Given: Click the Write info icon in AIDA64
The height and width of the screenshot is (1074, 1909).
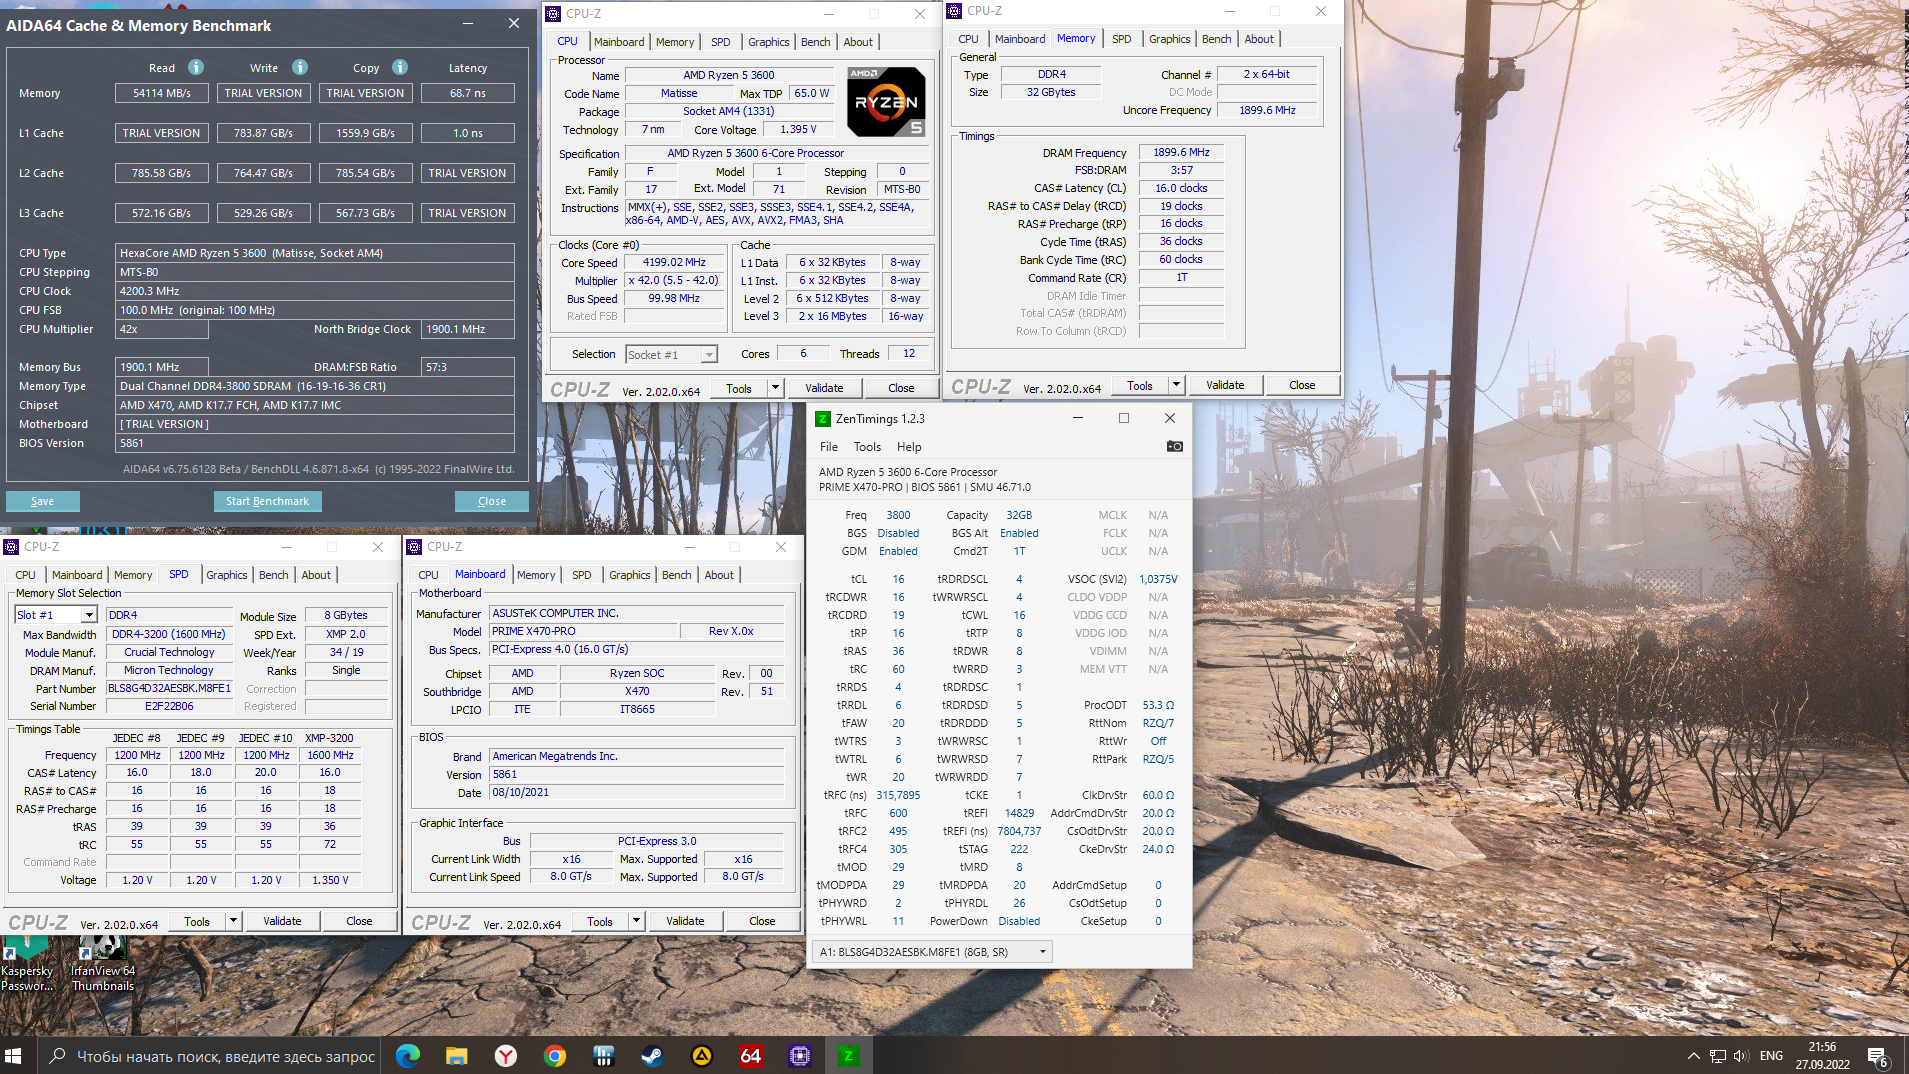Looking at the screenshot, I should tap(300, 67).
